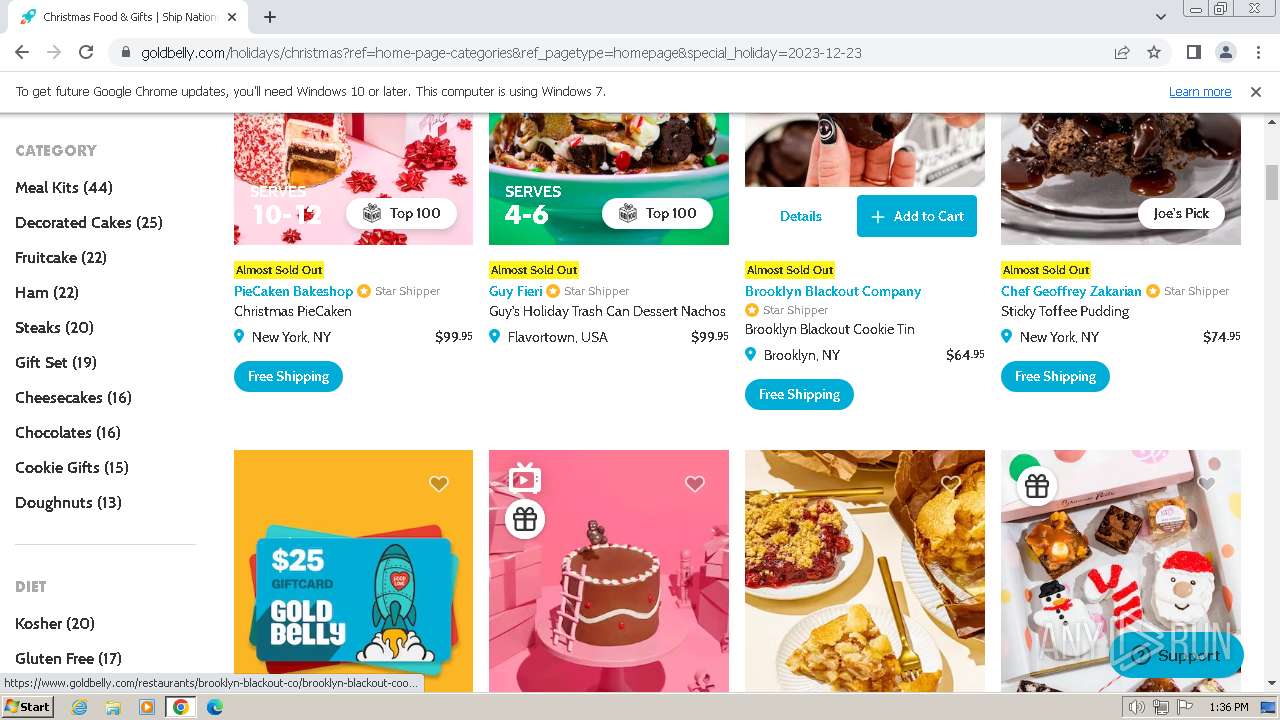This screenshot has width=1280, height=720.
Task: Click the video icon on pink cake image
Action: [x=524, y=479]
